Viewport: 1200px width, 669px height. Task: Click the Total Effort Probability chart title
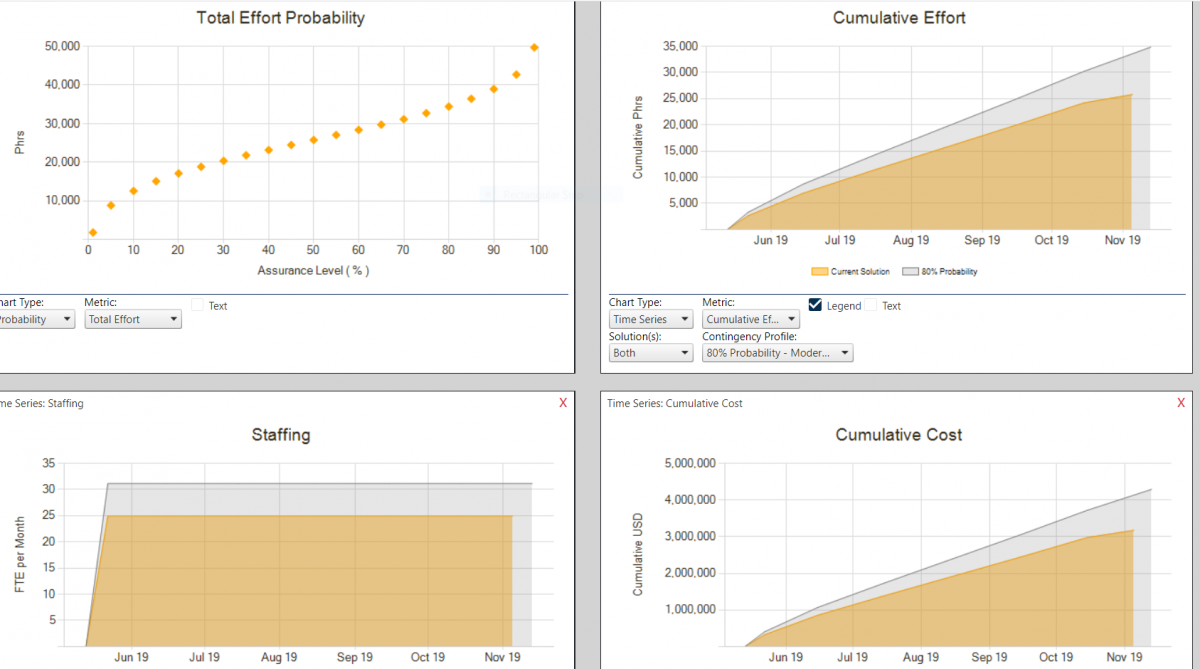coord(281,18)
